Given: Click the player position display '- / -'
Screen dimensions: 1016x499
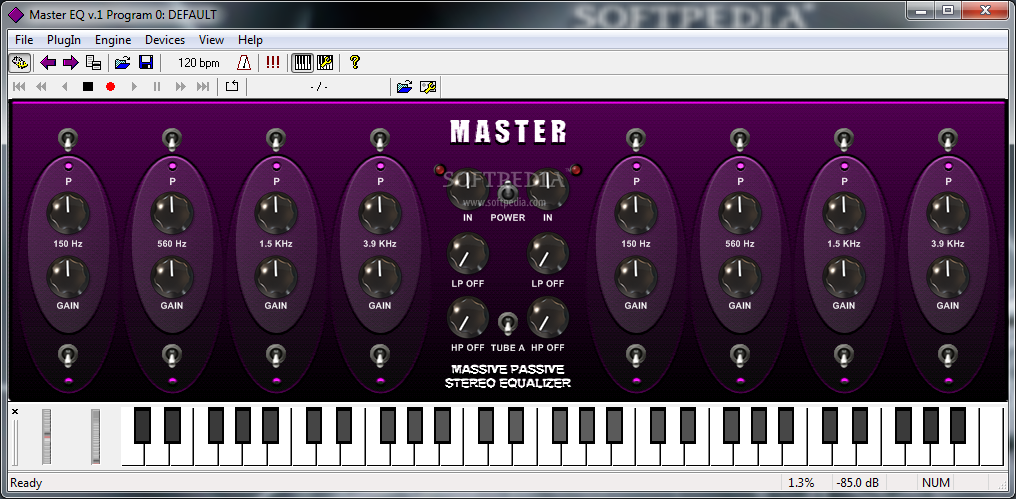Looking at the screenshot, I should click(x=319, y=86).
